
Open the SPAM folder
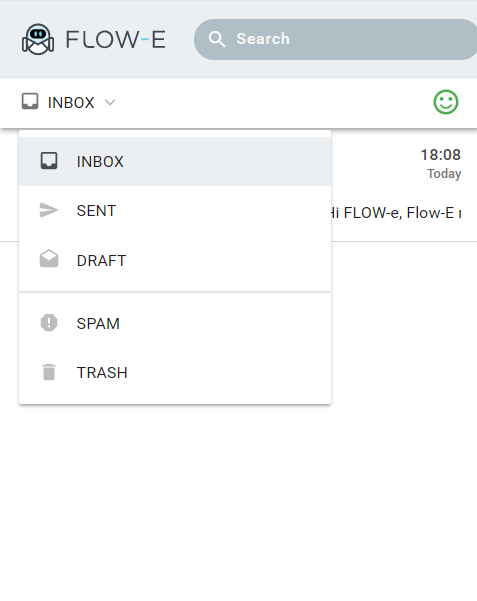coord(175,323)
